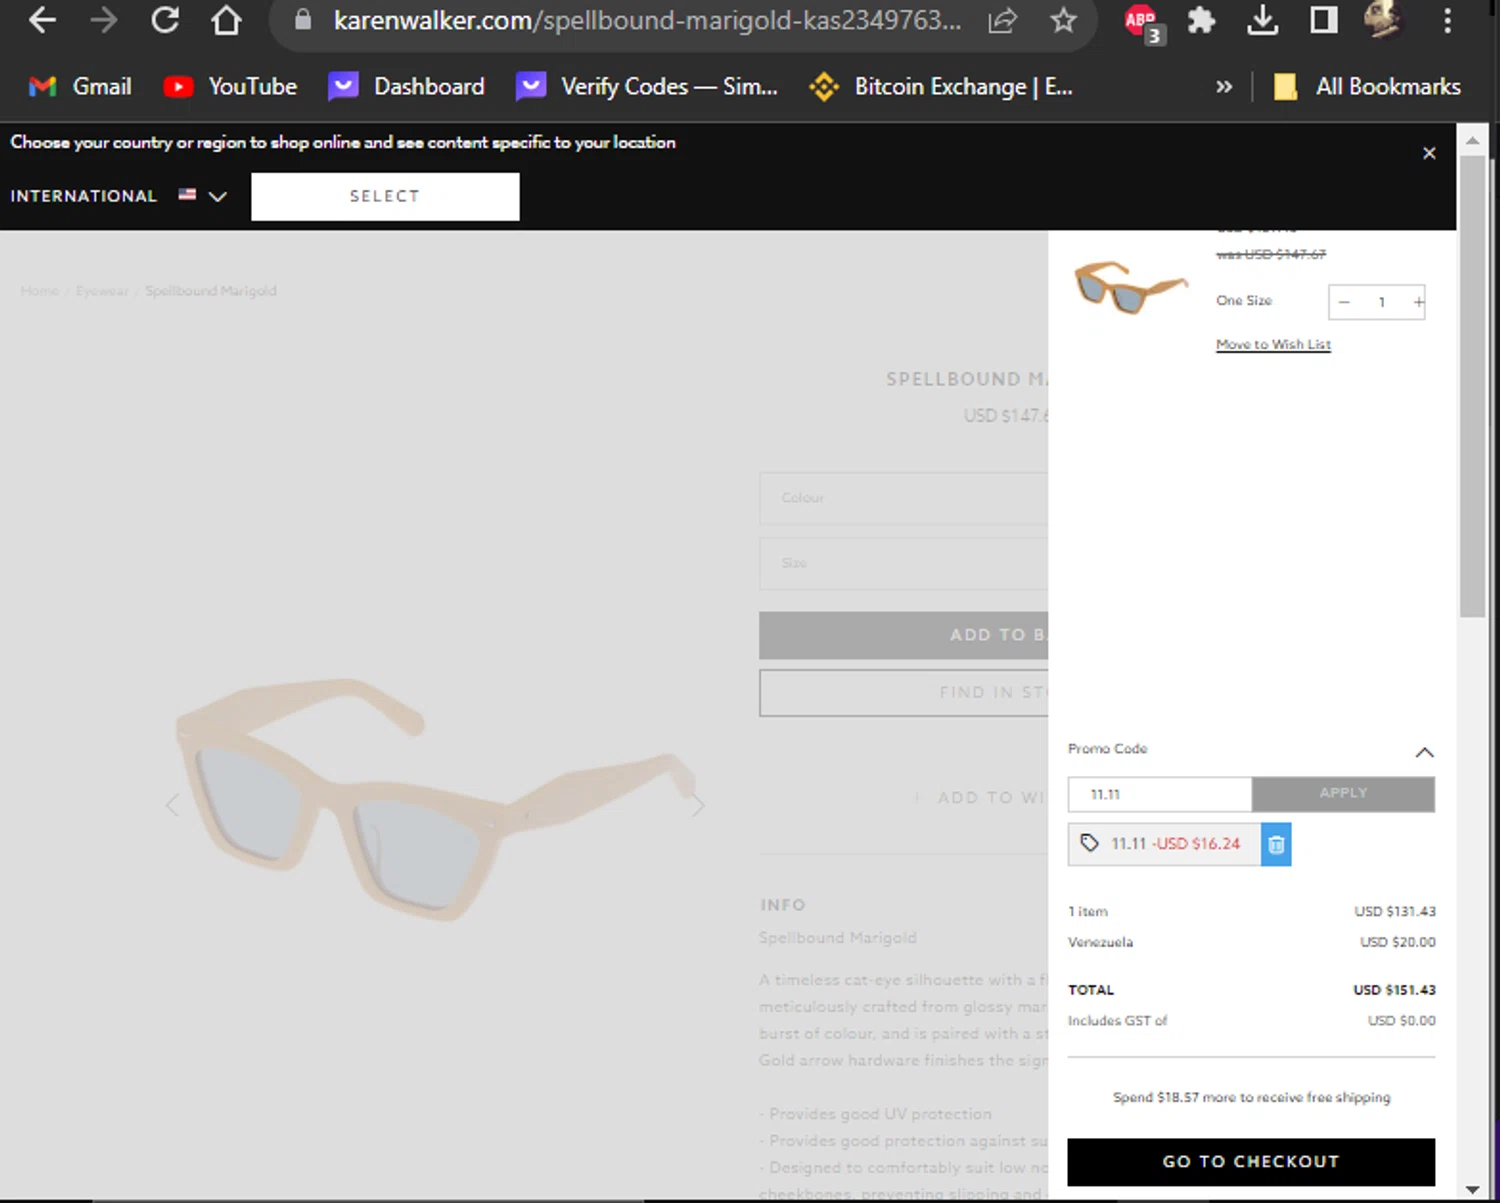Collapse the Promo Code section
The height and width of the screenshot is (1203, 1500).
[x=1425, y=752]
